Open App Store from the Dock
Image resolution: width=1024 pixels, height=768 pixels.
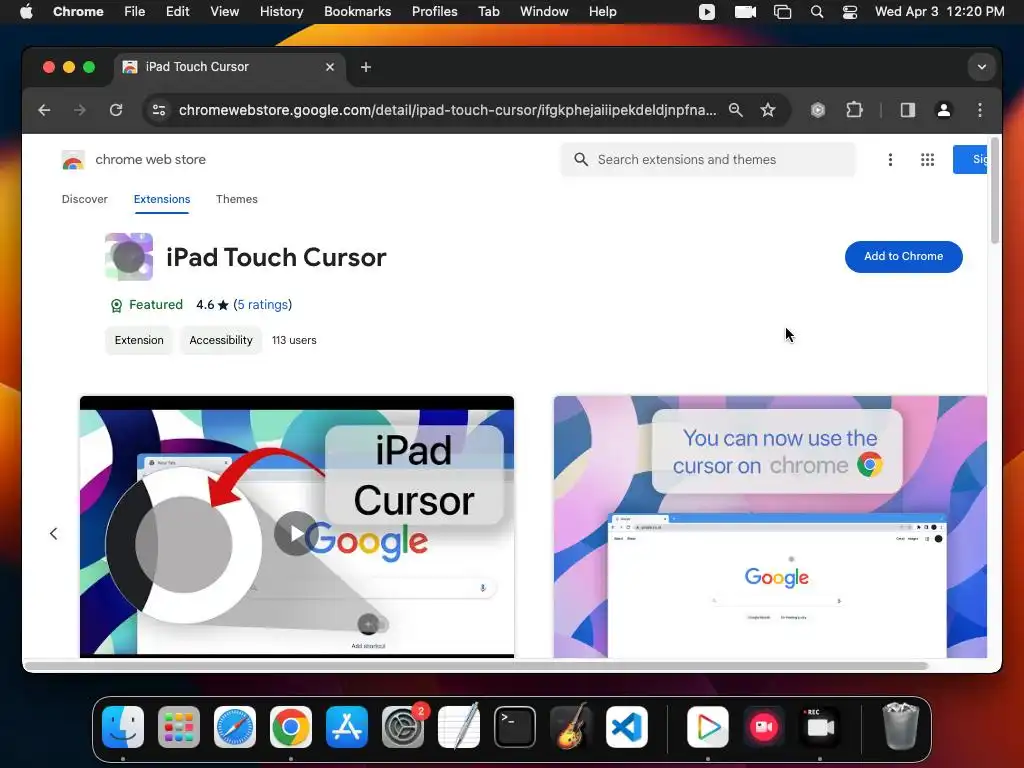pos(347,727)
